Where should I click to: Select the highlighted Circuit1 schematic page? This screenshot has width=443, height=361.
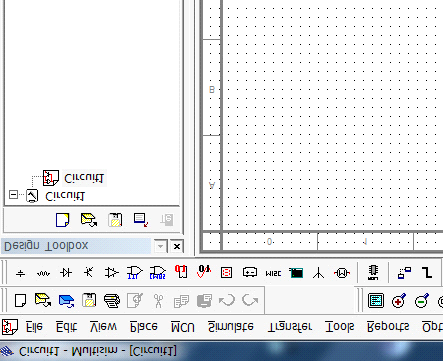84,178
